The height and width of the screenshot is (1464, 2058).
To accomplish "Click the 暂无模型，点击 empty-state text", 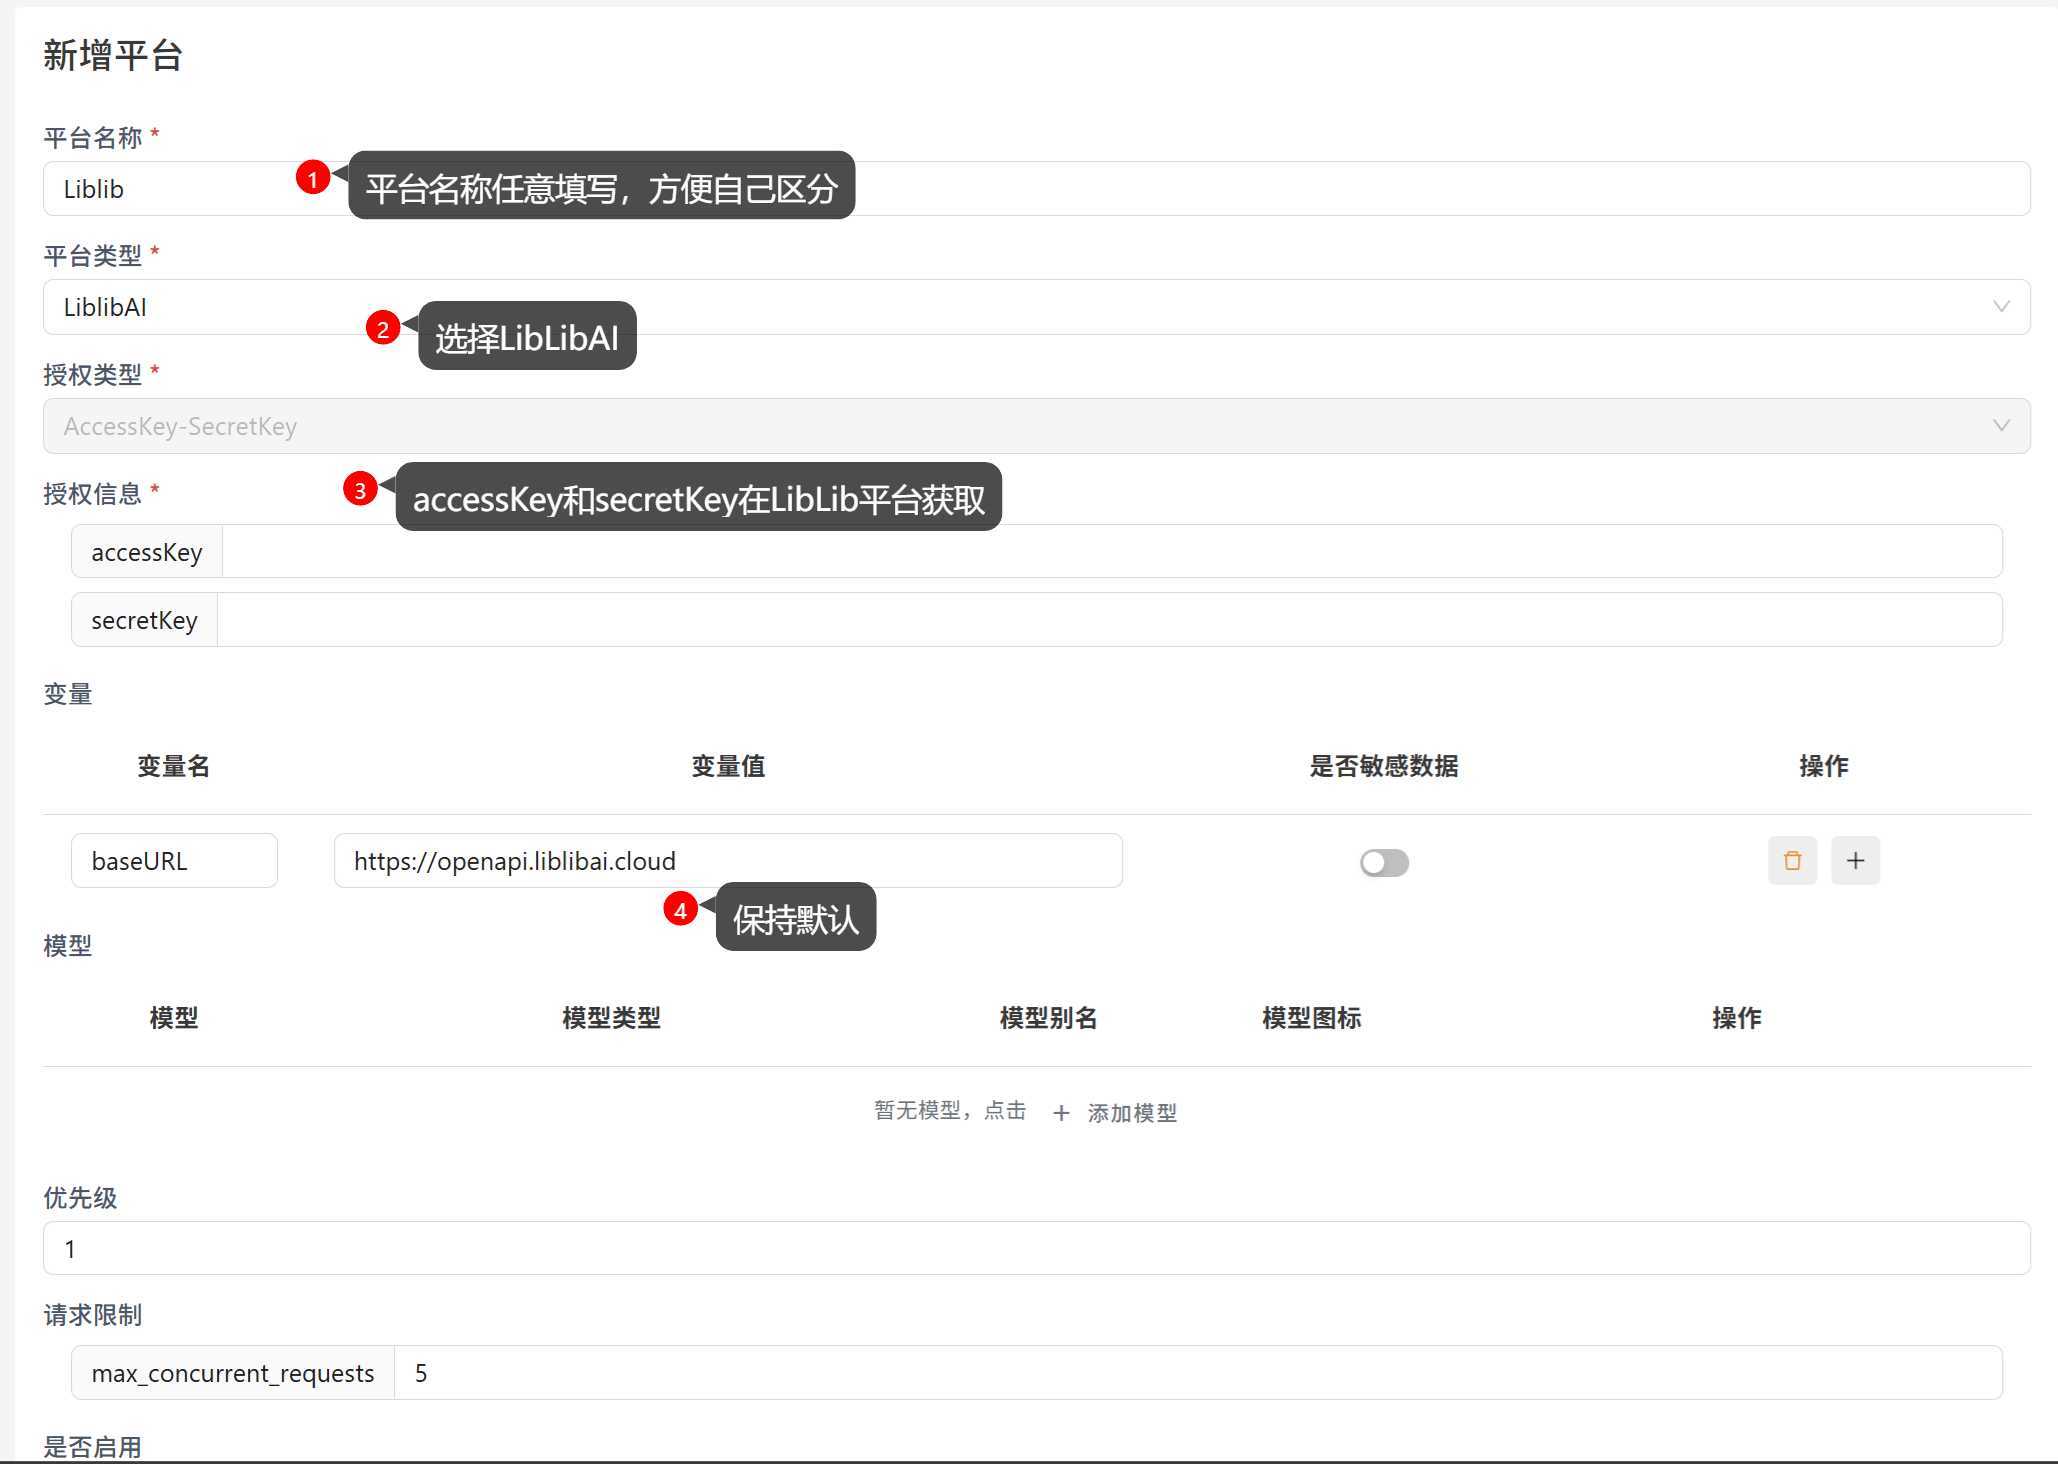I will (949, 1110).
